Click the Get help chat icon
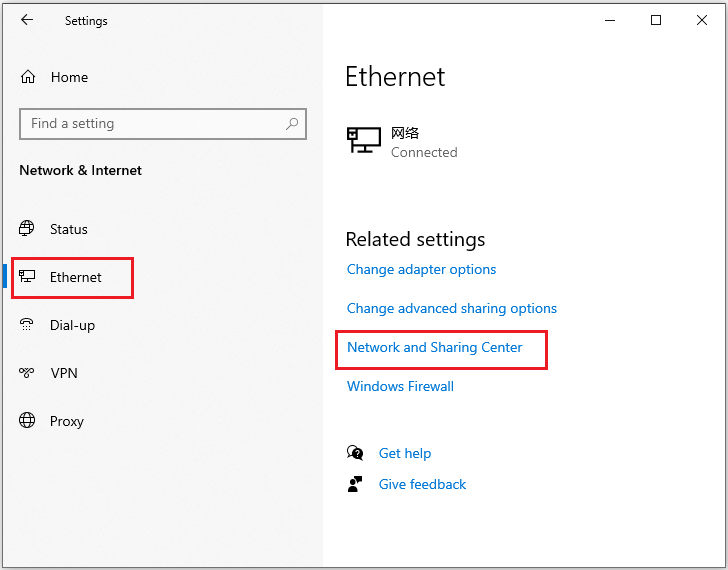Viewport: 728px width, 570px height. [355, 453]
